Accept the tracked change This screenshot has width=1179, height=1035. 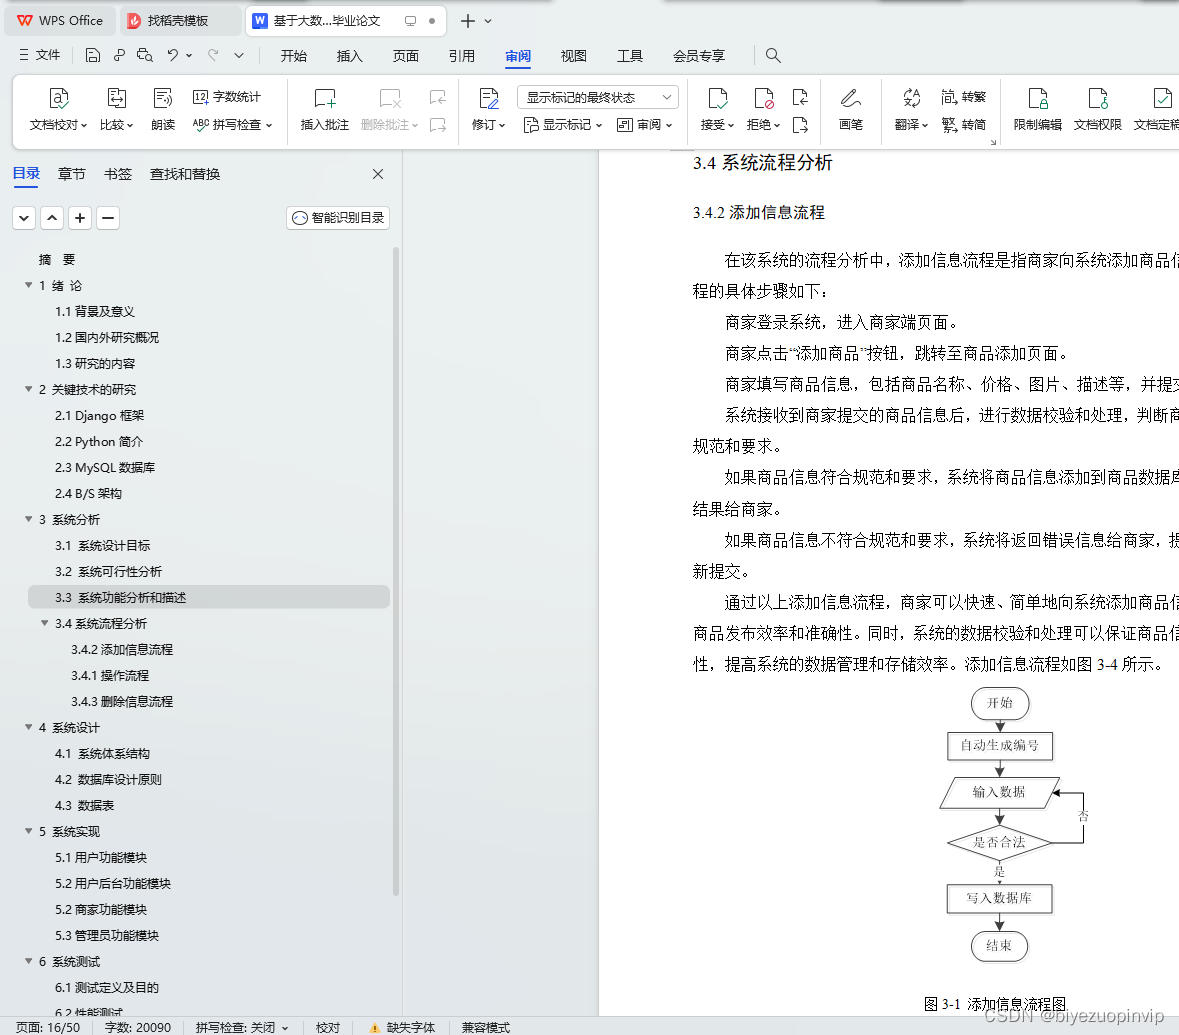[717, 109]
